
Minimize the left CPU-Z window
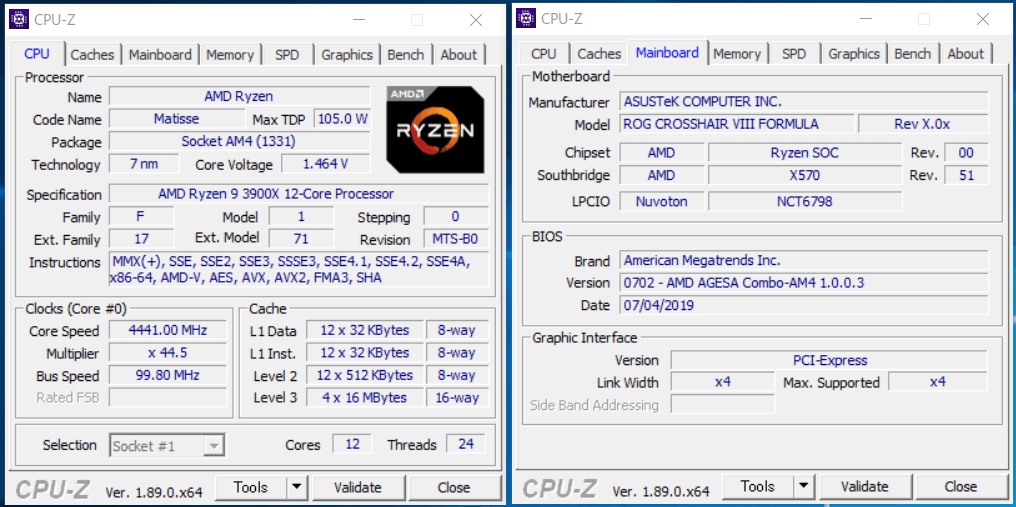[358, 20]
